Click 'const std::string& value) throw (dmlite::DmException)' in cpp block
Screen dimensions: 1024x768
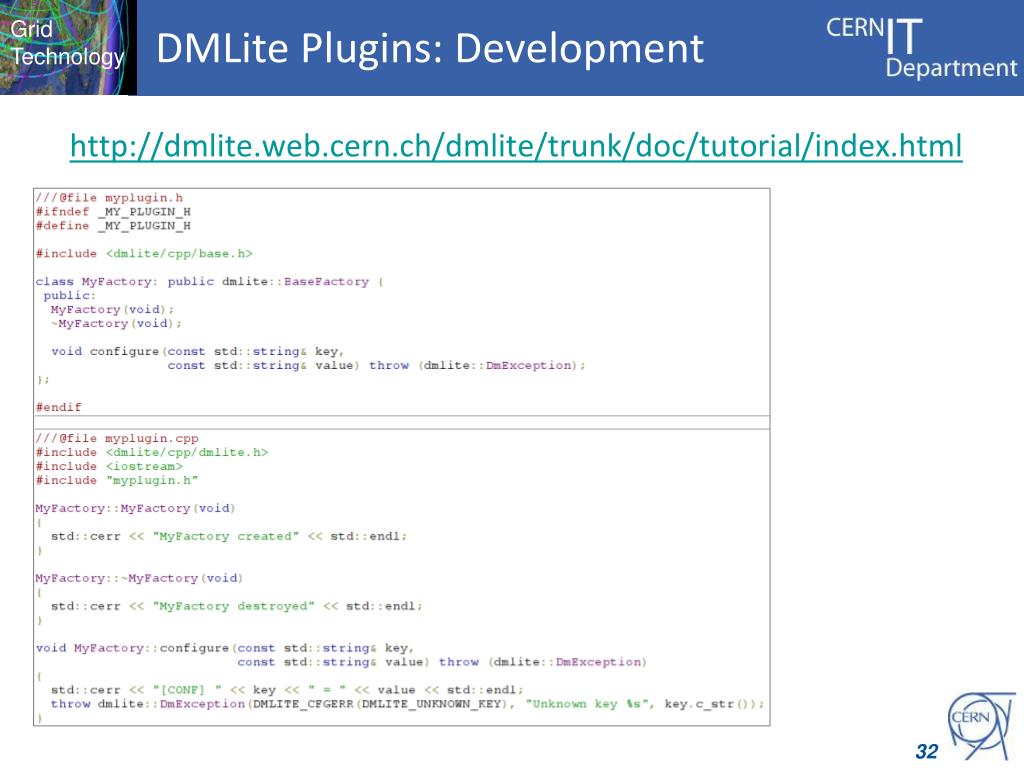(x=442, y=662)
